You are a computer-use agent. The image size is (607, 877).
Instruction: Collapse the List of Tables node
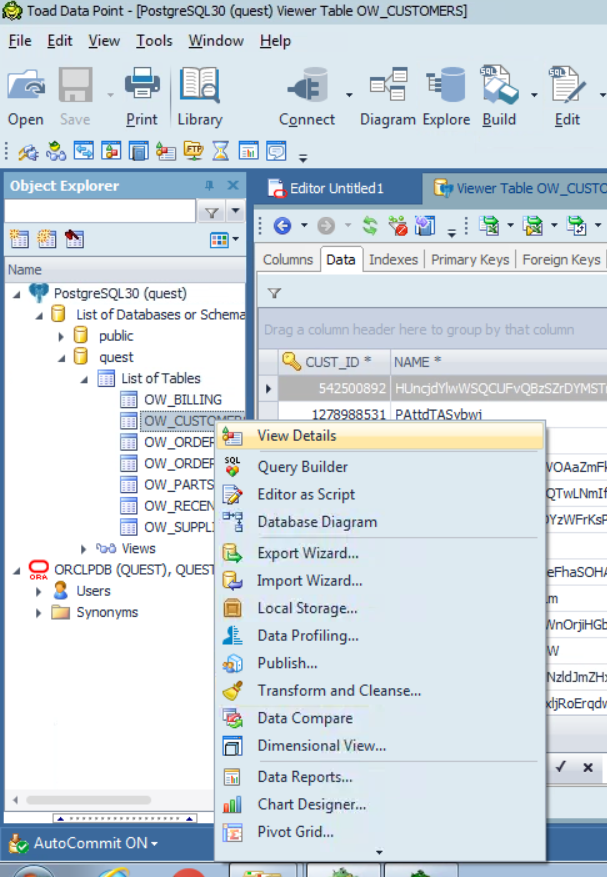tap(84, 379)
